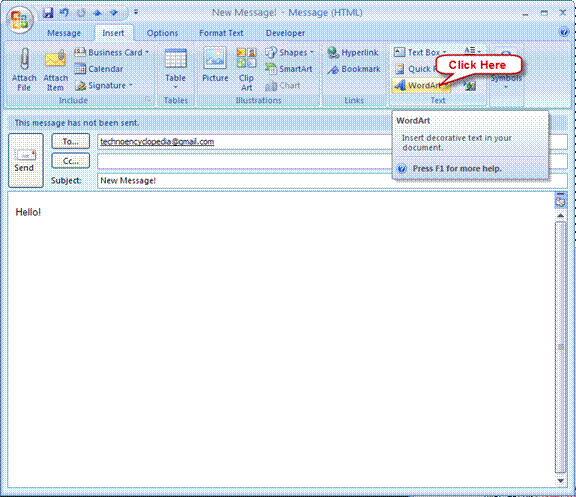The height and width of the screenshot is (497, 576).
Task: Click the Attach File paperclip icon
Action: pos(24,59)
